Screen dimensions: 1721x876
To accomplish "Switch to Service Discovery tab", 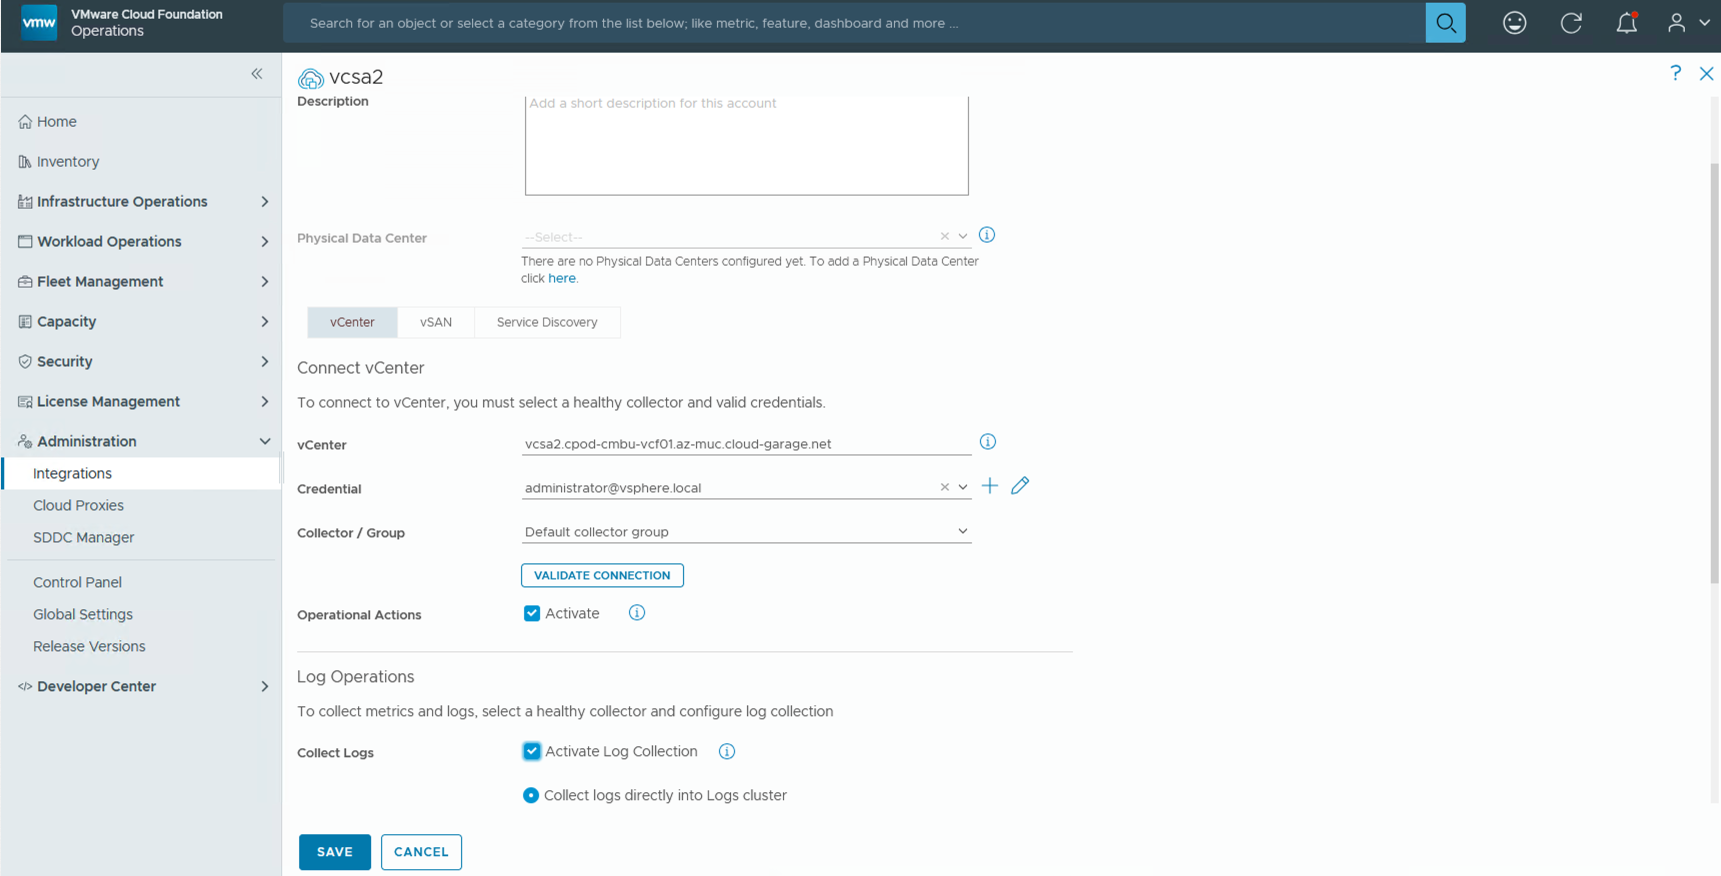I will [x=547, y=322].
